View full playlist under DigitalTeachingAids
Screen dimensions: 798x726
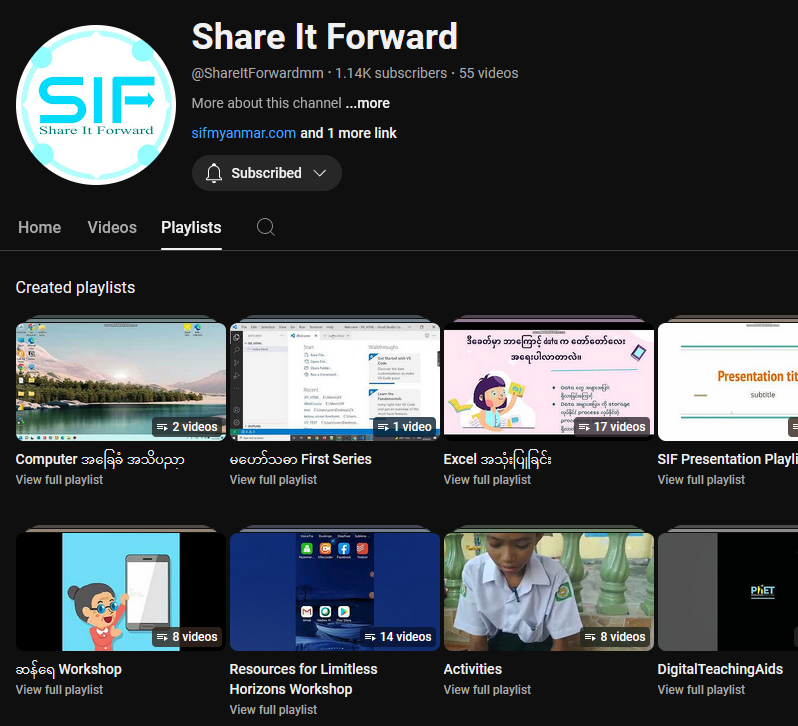click(701, 690)
